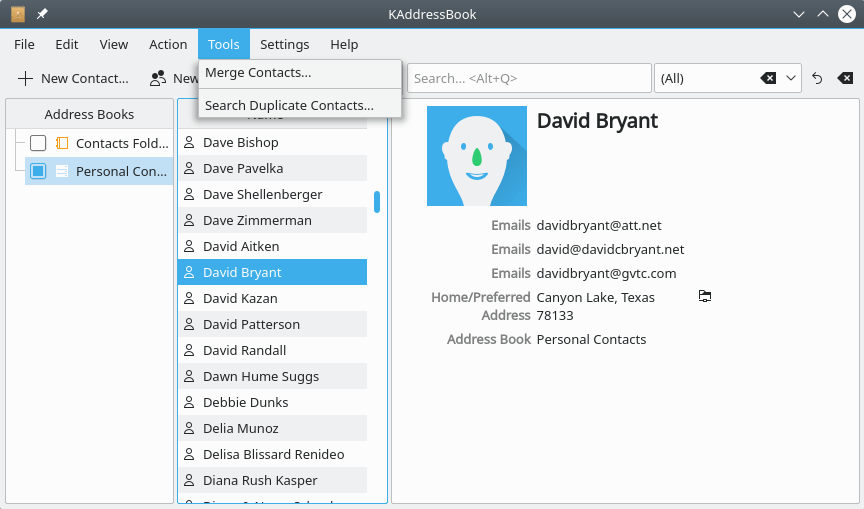The width and height of the screenshot is (864, 509).
Task: Click person icon next to Dave Pavelka
Action: pyautogui.click(x=189, y=168)
